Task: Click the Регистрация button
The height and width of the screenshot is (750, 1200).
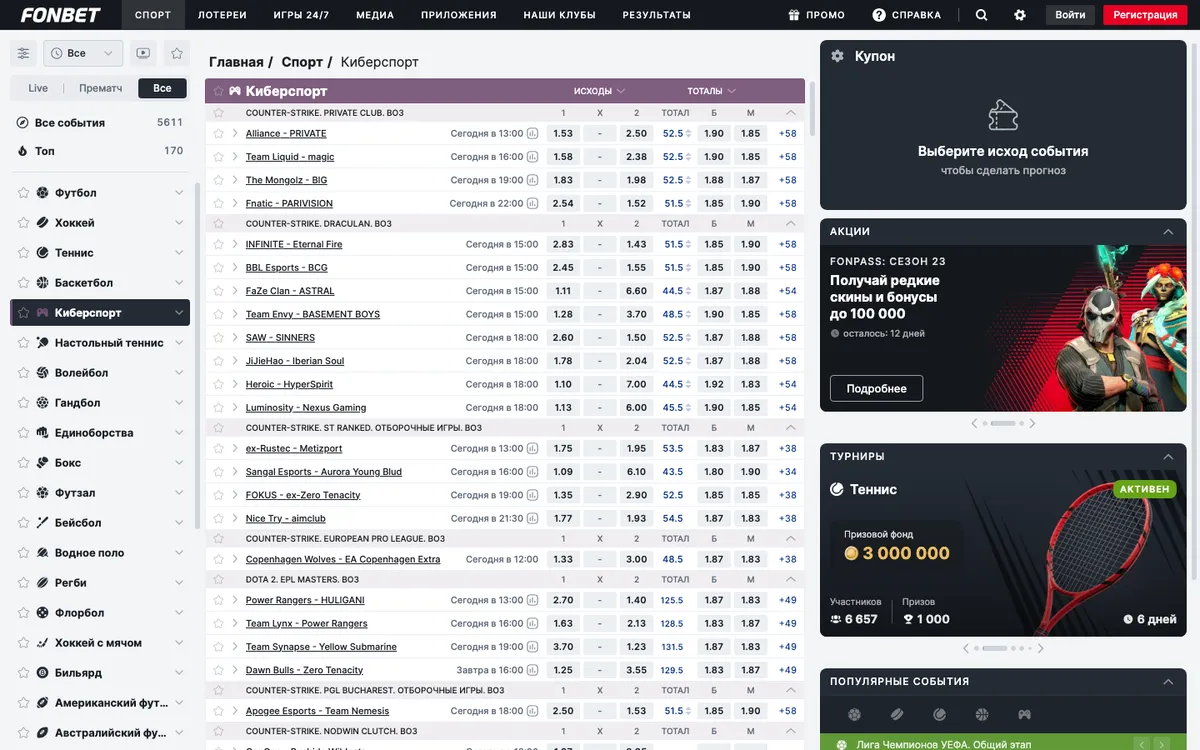Action: [1145, 15]
